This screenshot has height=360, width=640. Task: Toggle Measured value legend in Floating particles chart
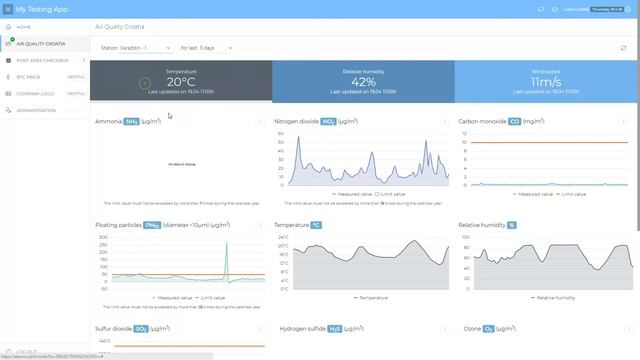(171, 298)
